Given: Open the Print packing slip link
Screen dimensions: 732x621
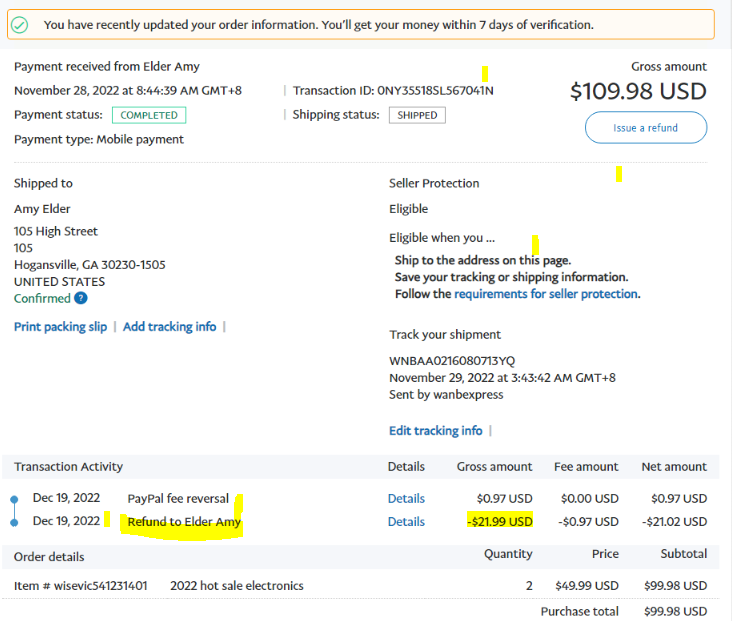Looking at the screenshot, I should [60, 327].
